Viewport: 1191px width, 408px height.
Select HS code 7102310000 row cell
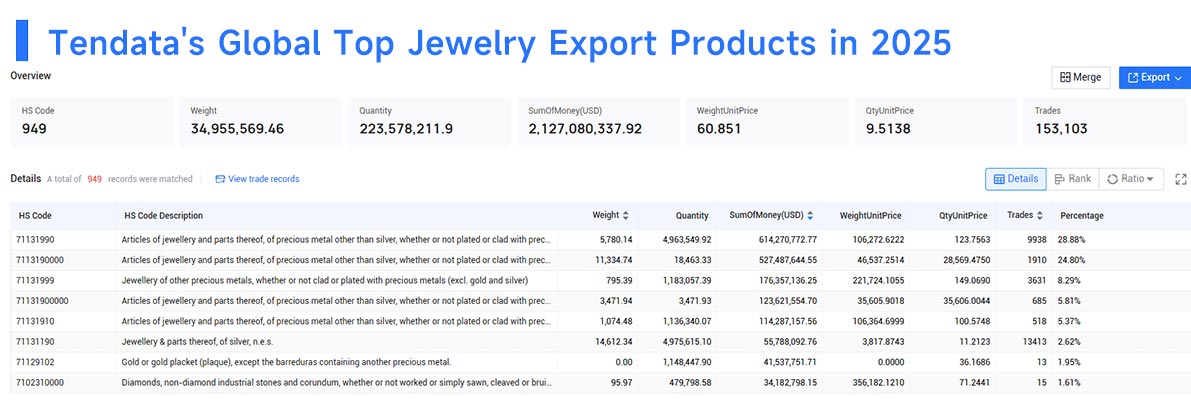coord(39,383)
